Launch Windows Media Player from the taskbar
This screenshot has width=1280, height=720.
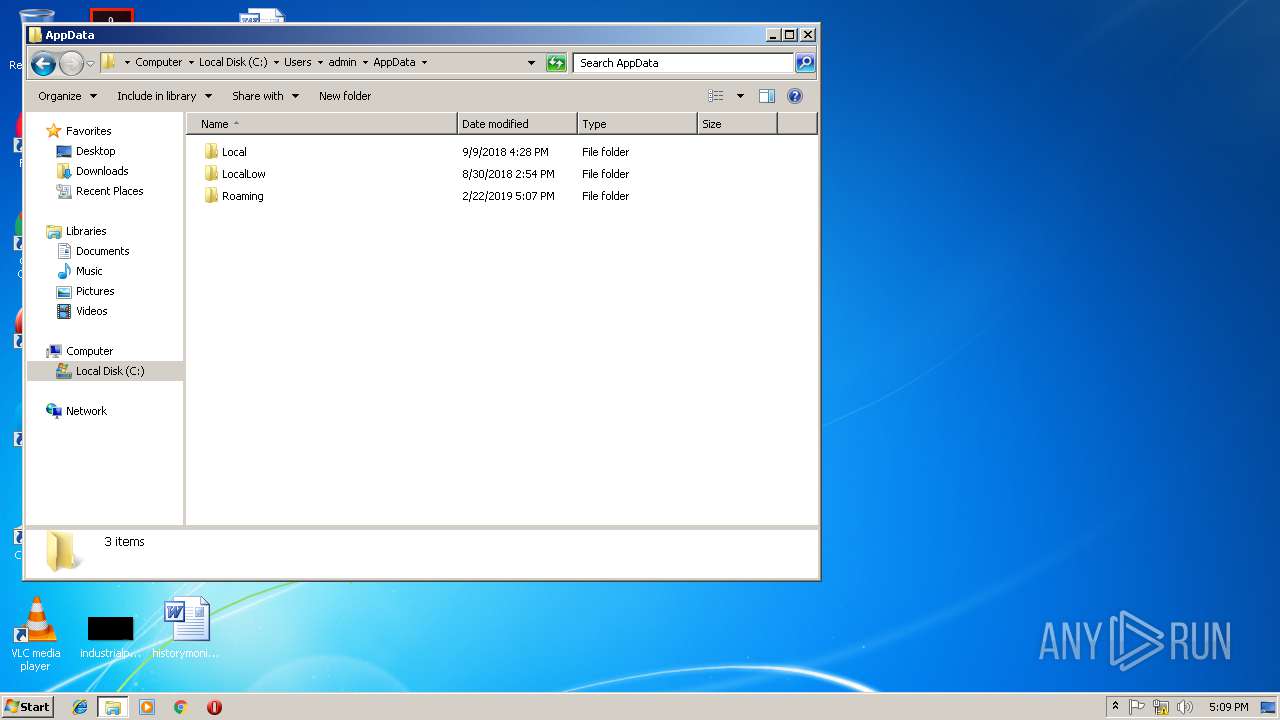[x=147, y=707]
